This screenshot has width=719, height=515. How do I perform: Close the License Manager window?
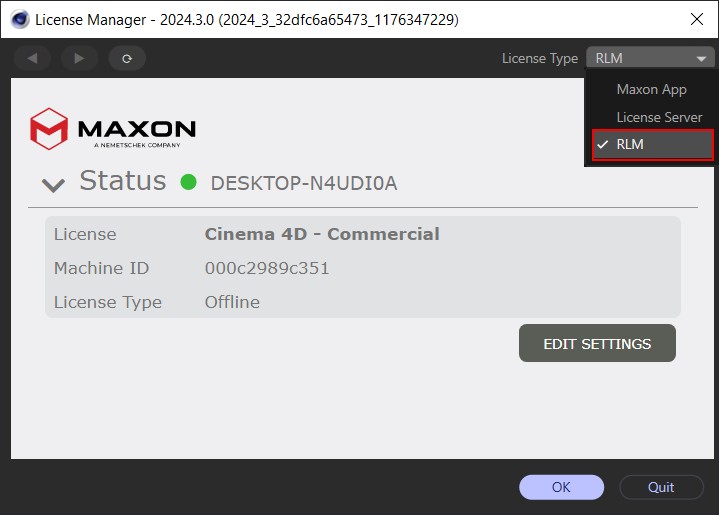[697, 19]
